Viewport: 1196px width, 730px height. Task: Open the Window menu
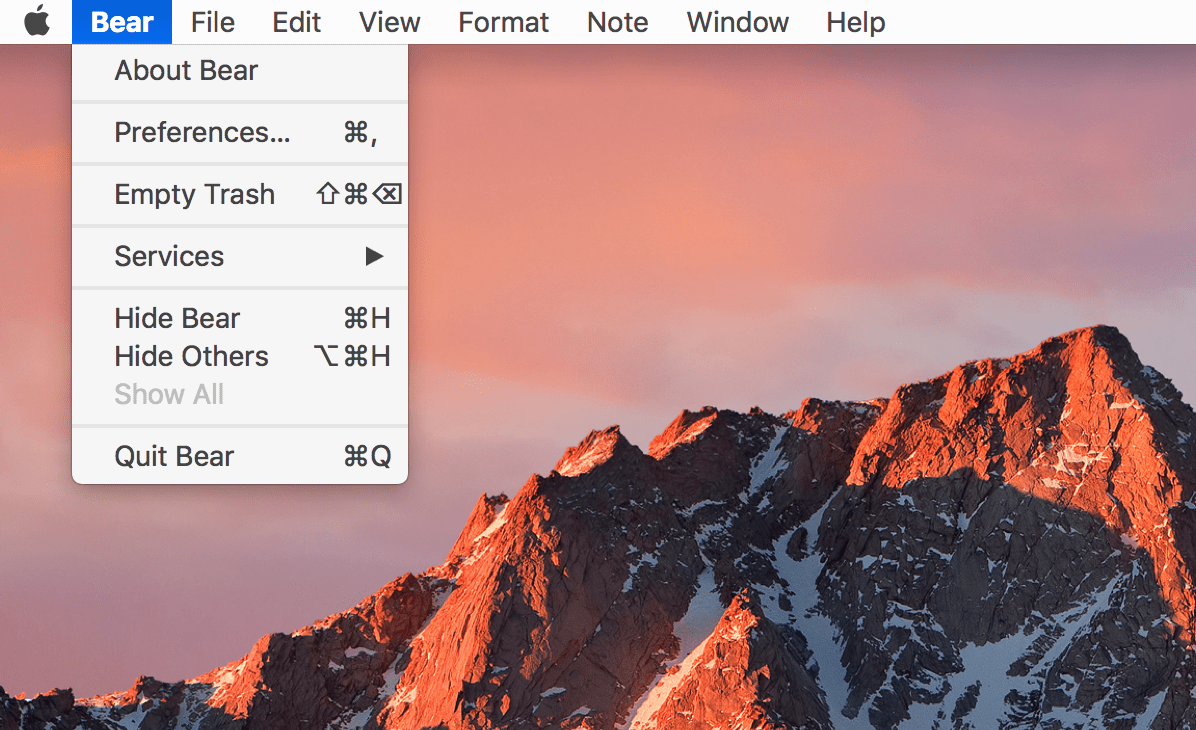(x=737, y=22)
